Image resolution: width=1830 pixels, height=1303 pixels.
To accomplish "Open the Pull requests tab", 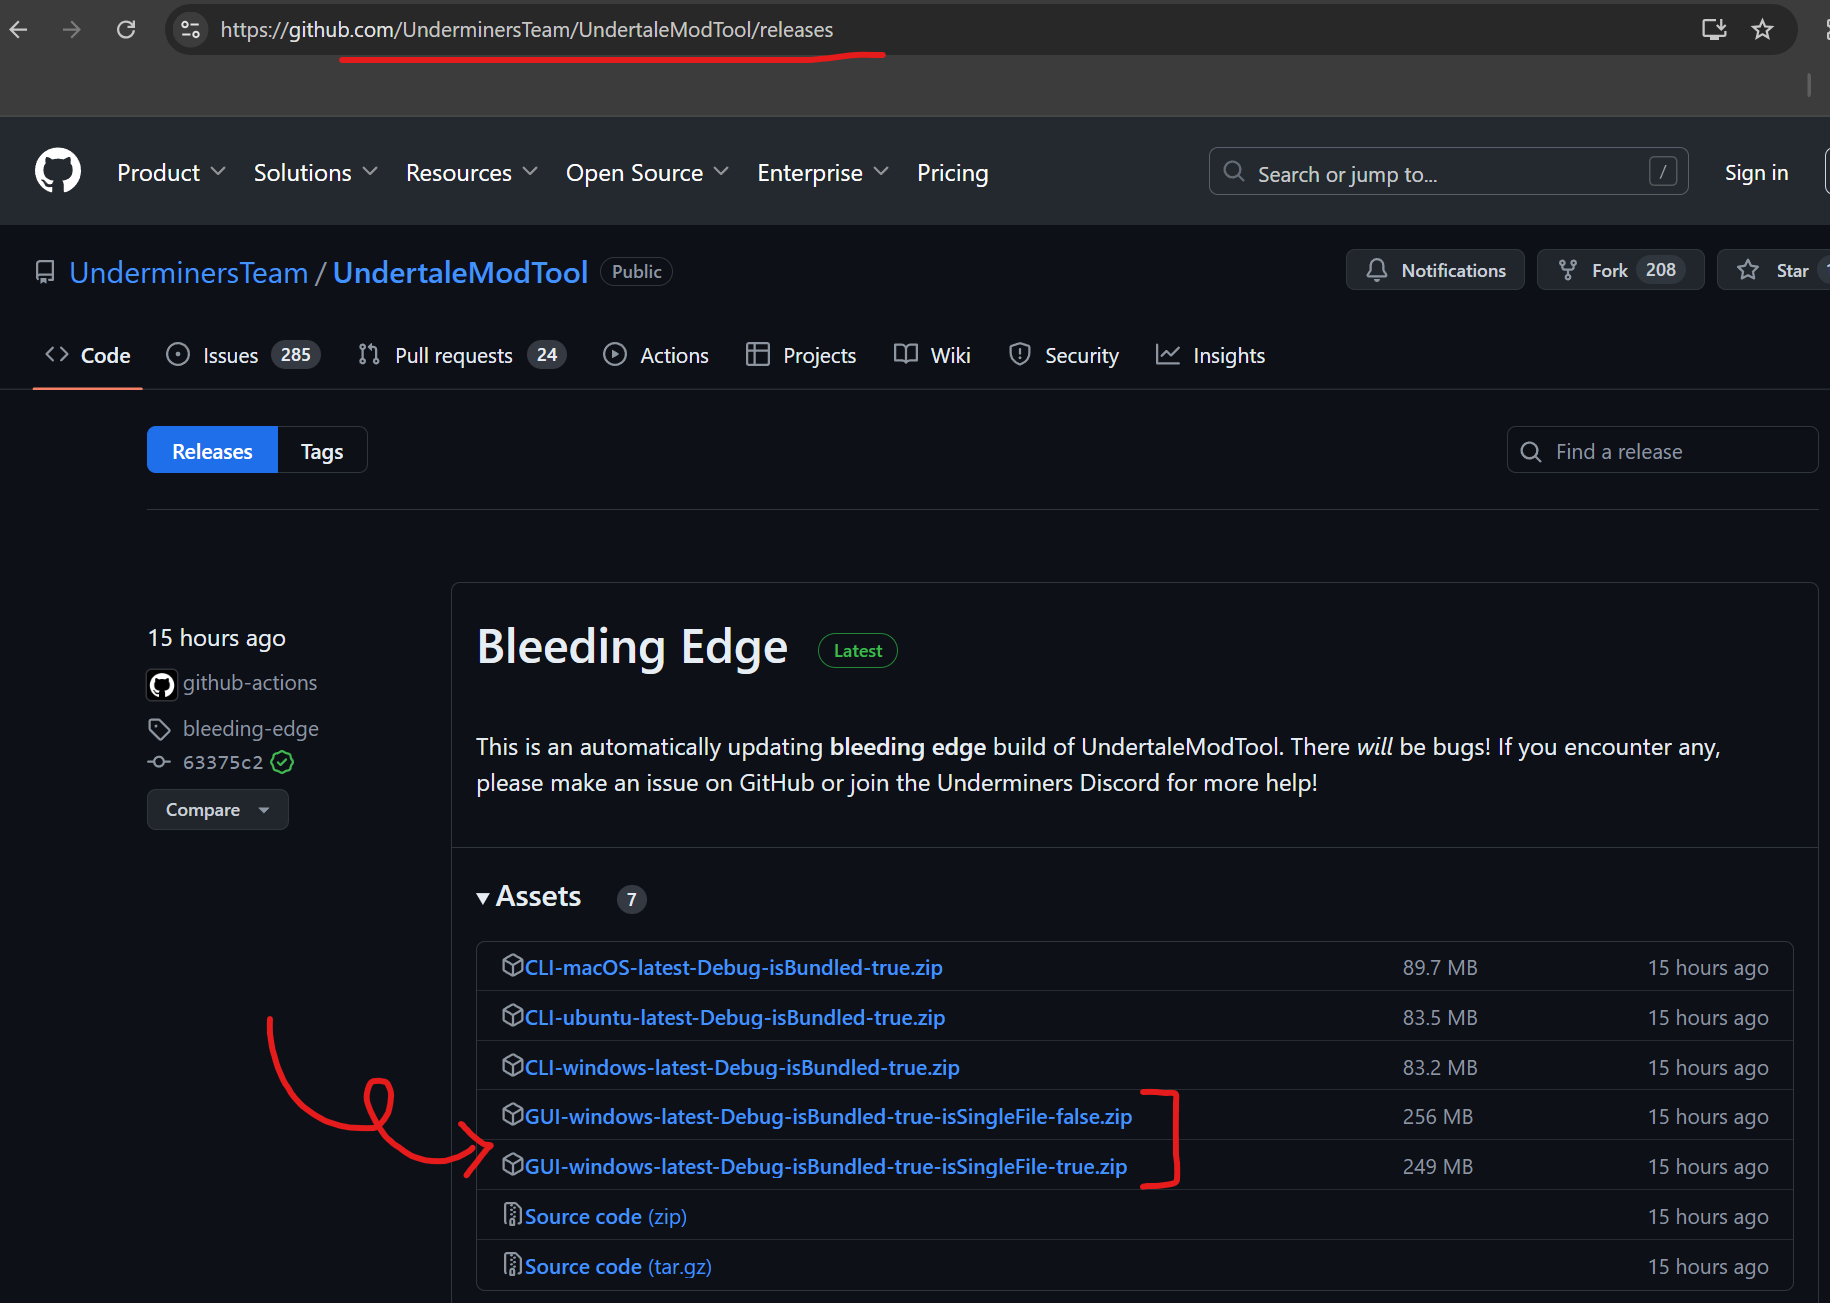I will pos(462,356).
